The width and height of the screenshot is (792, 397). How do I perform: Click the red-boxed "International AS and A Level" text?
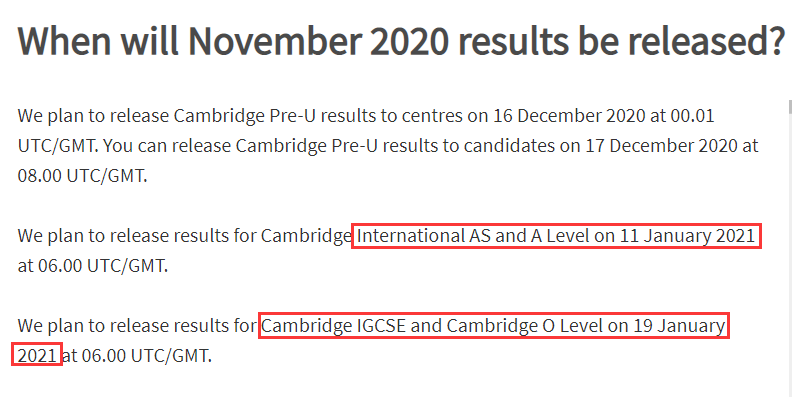[473, 236]
